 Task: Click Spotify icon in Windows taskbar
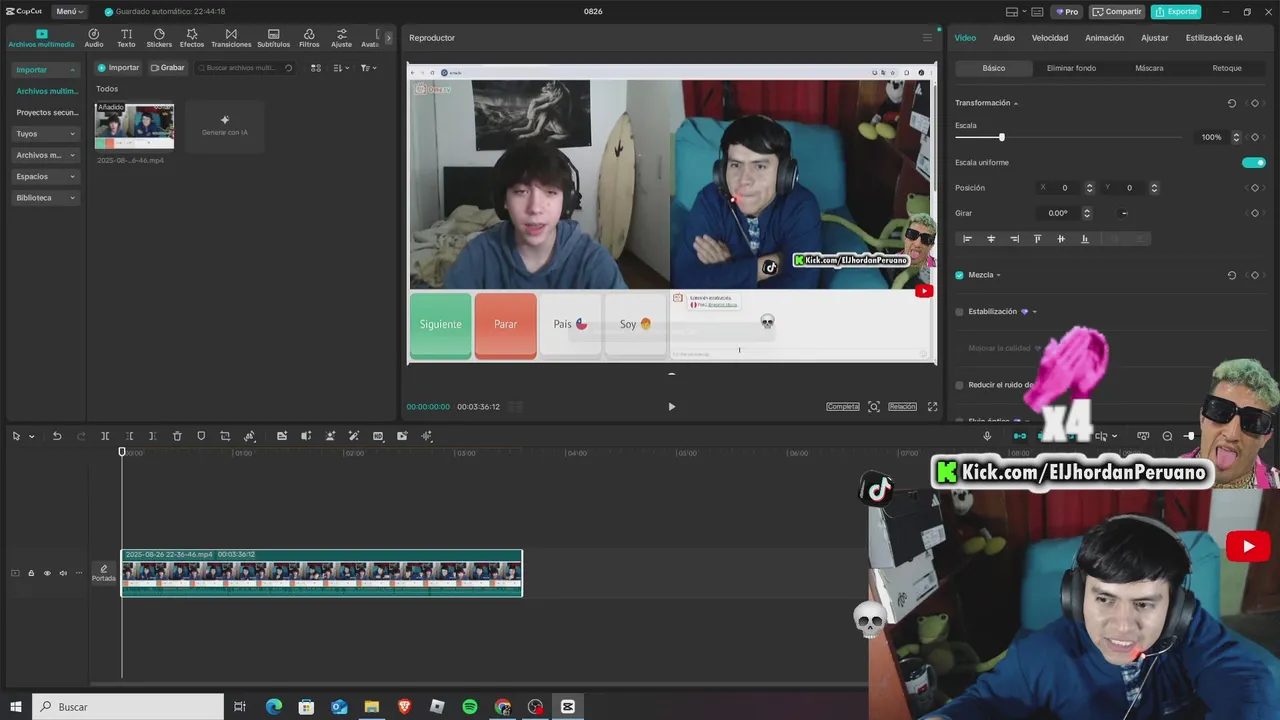click(470, 707)
